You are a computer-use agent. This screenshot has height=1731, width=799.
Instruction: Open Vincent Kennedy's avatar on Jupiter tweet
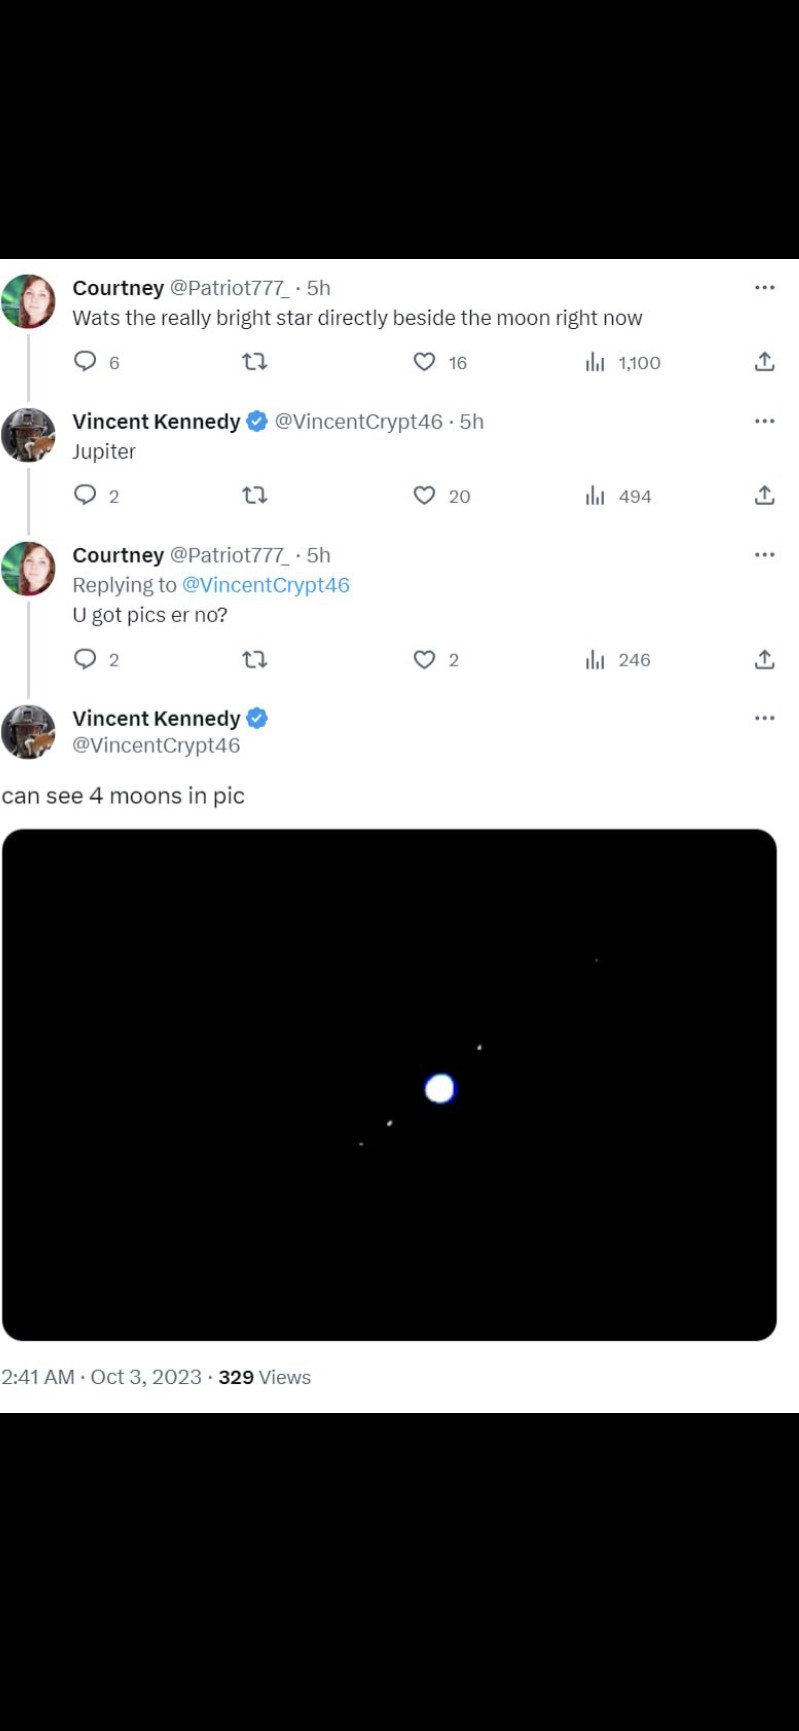click(x=29, y=435)
